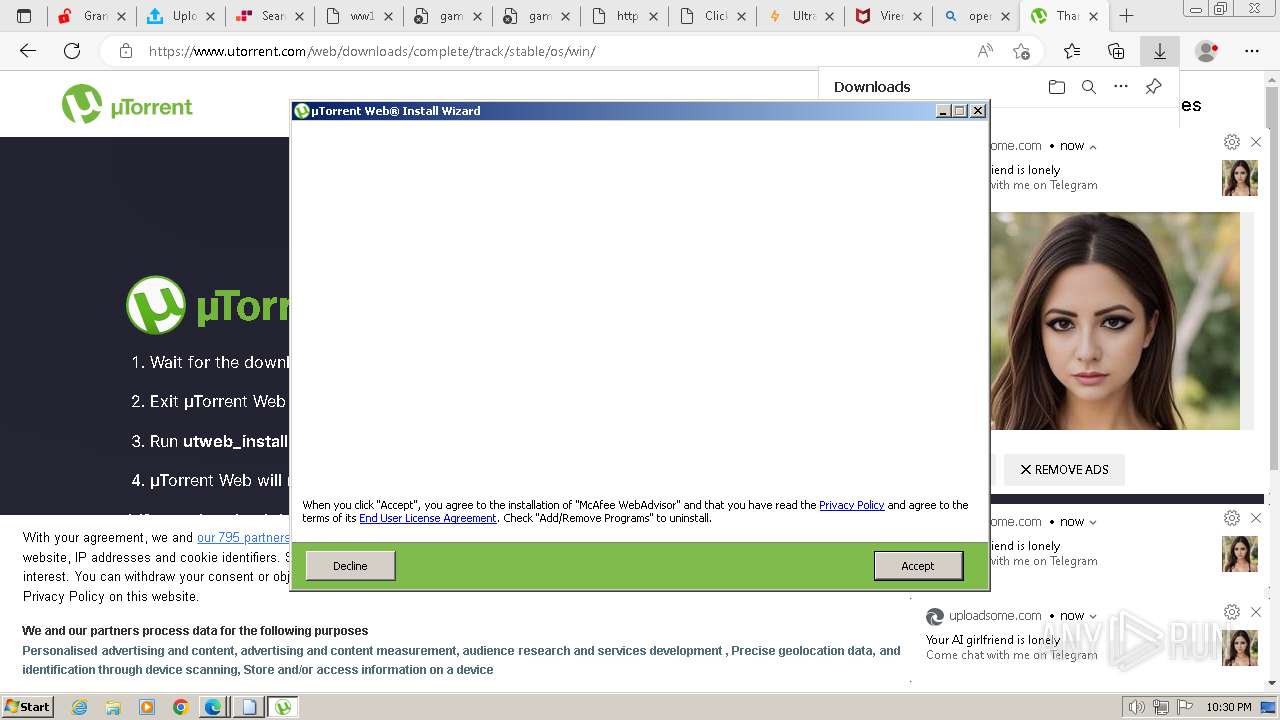Open settings gear of the middle notification

tap(1232, 518)
